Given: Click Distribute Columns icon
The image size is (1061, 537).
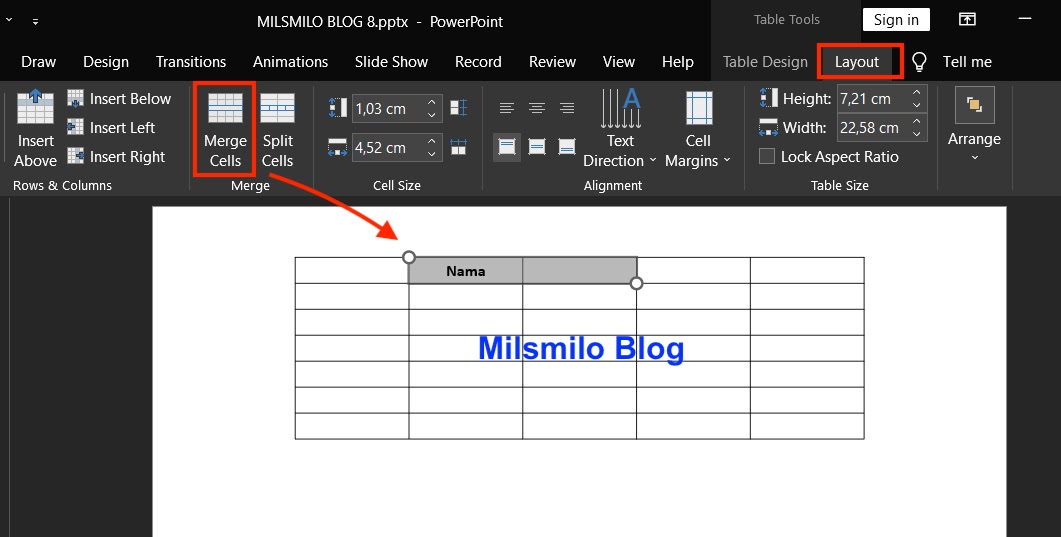Looking at the screenshot, I should [x=459, y=147].
